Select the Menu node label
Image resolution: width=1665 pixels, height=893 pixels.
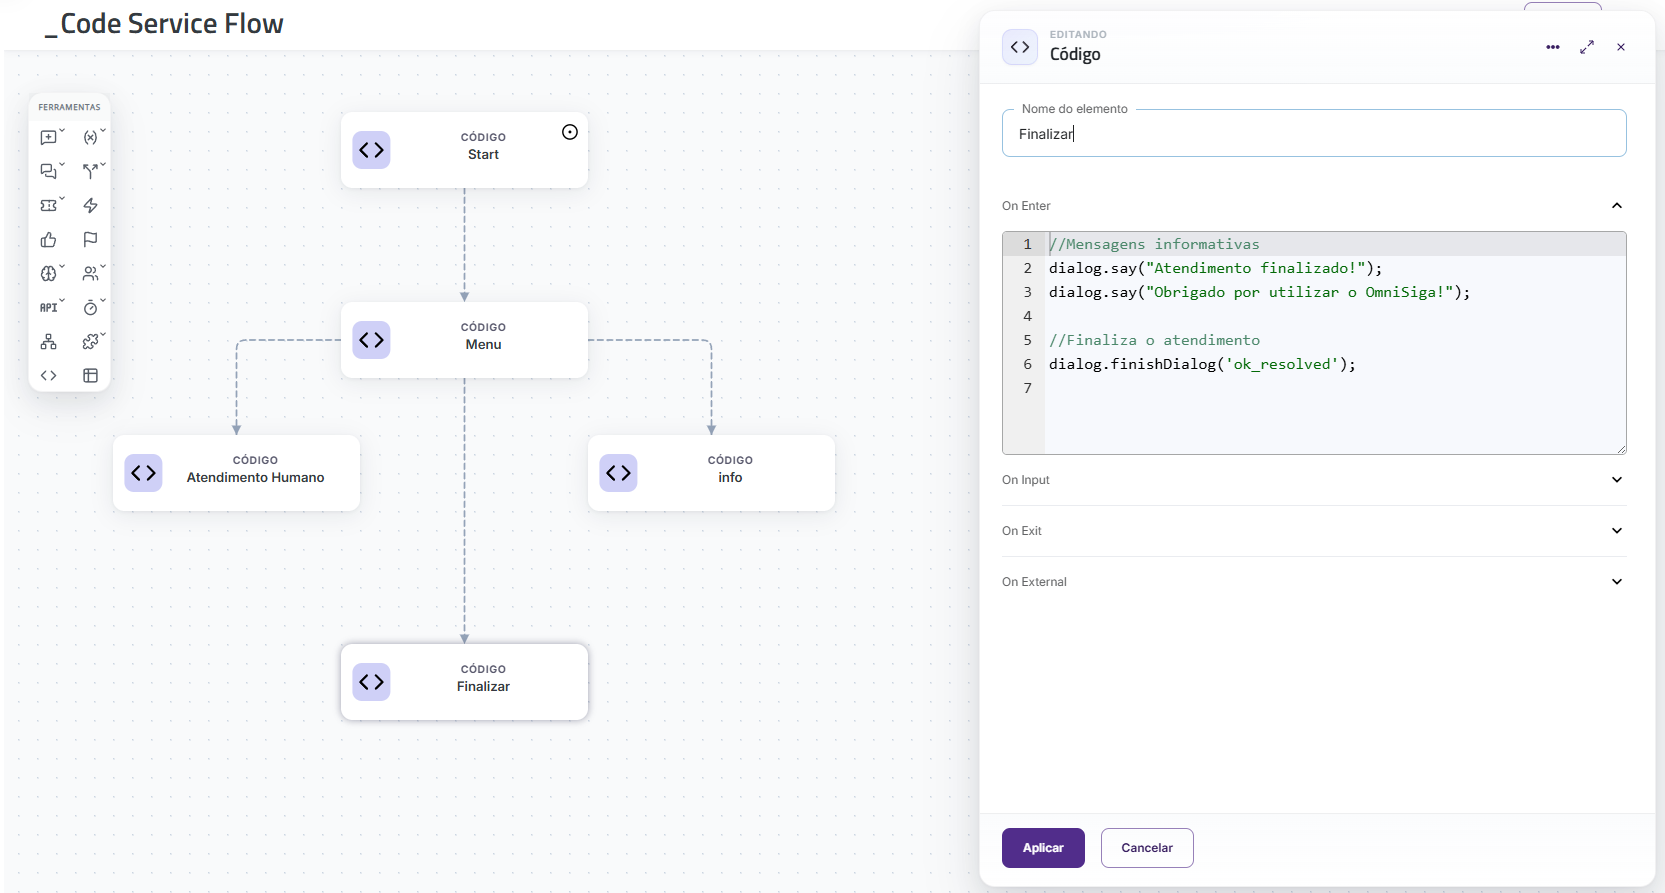(483, 345)
